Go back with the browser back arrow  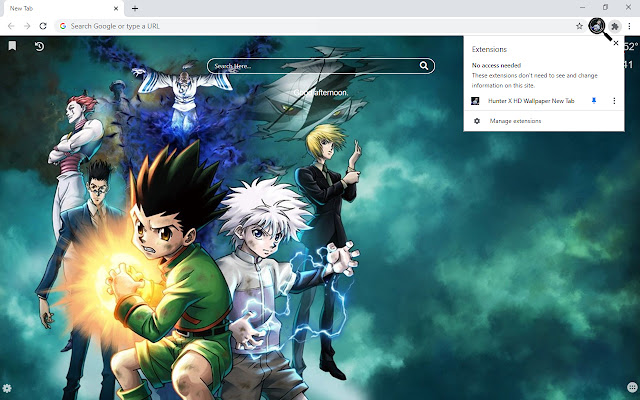(11, 26)
